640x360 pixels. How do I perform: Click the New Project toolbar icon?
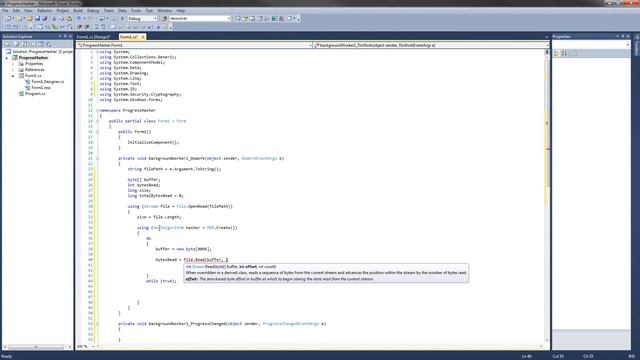[x=8, y=18]
